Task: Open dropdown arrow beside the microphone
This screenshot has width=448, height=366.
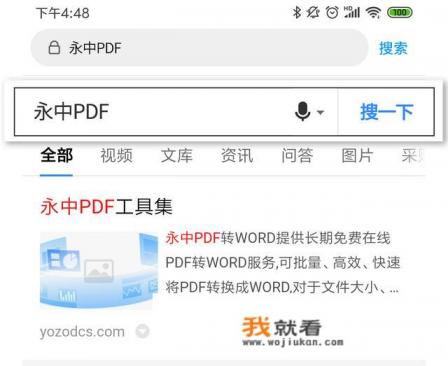Action: point(320,112)
